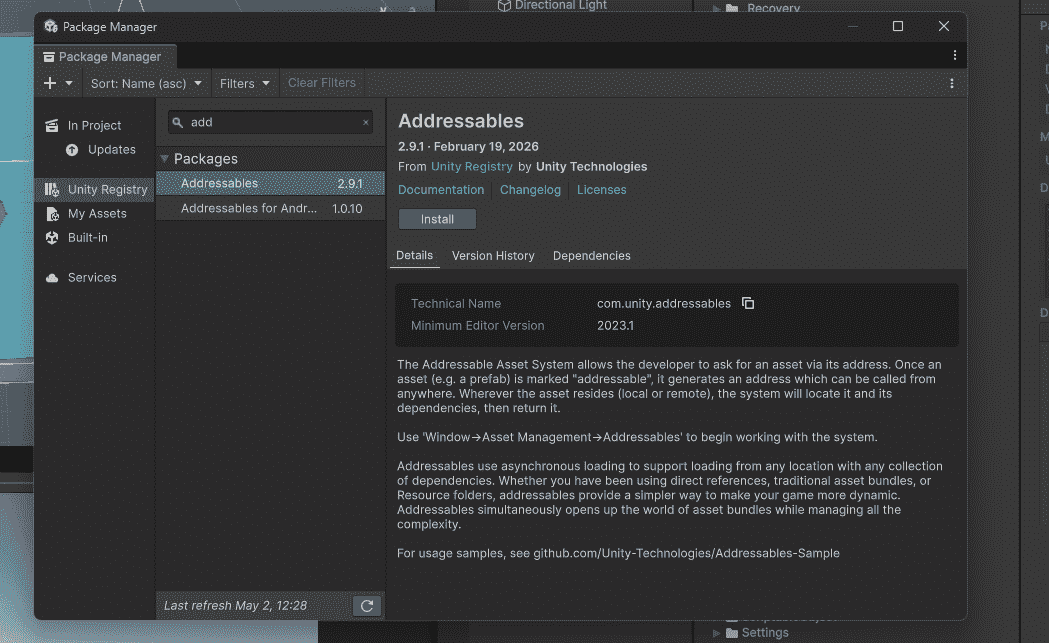Open the Changelog link

(531, 189)
